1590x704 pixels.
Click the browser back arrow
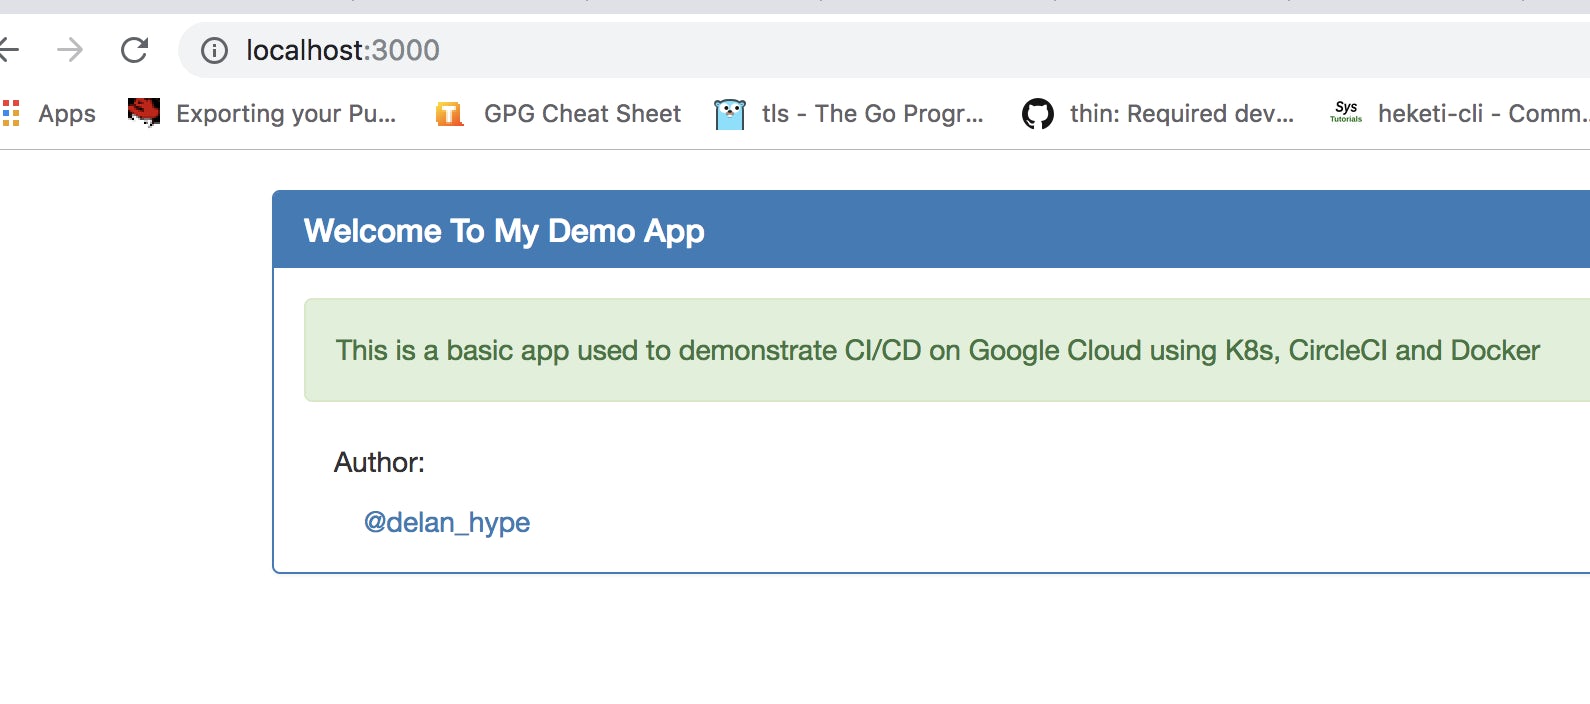point(9,49)
